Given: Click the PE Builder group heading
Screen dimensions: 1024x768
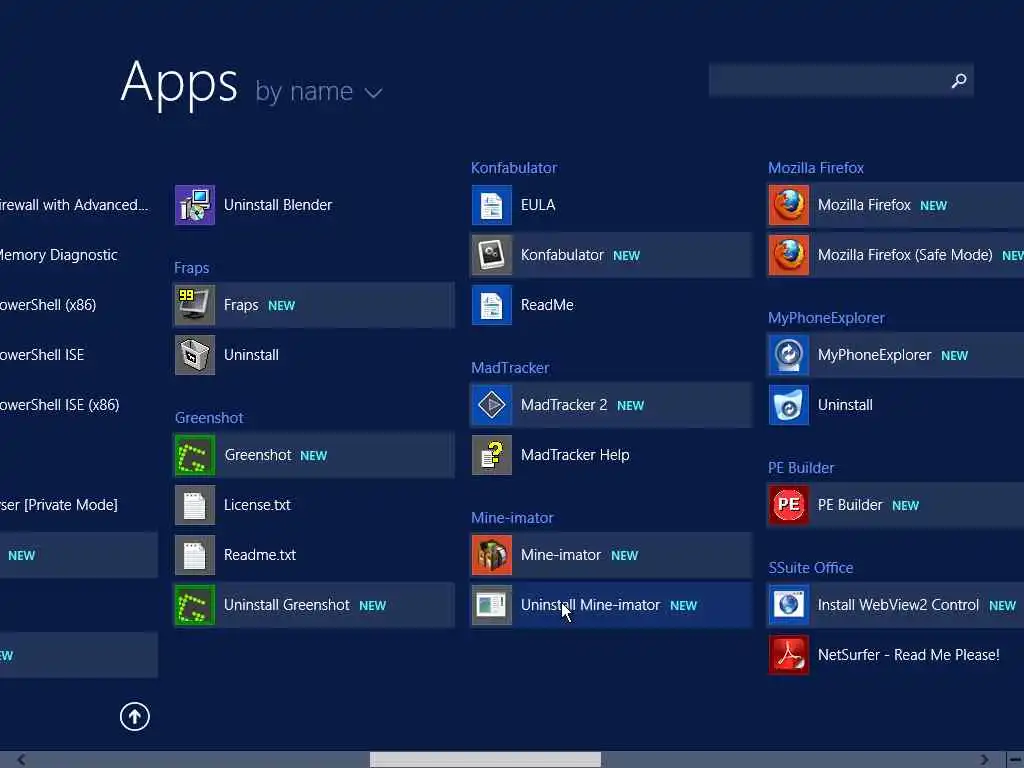Looking at the screenshot, I should [x=801, y=468].
